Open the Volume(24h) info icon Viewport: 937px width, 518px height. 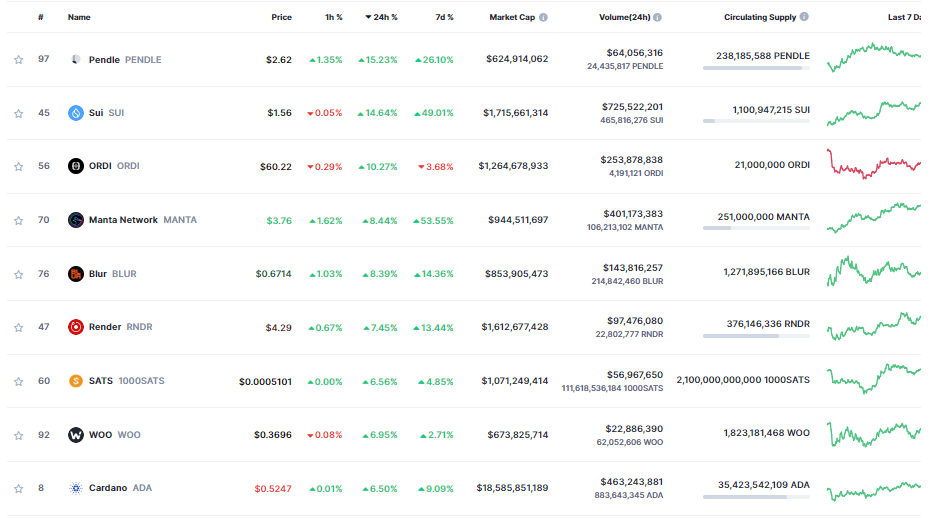pyautogui.click(x=657, y=17)
